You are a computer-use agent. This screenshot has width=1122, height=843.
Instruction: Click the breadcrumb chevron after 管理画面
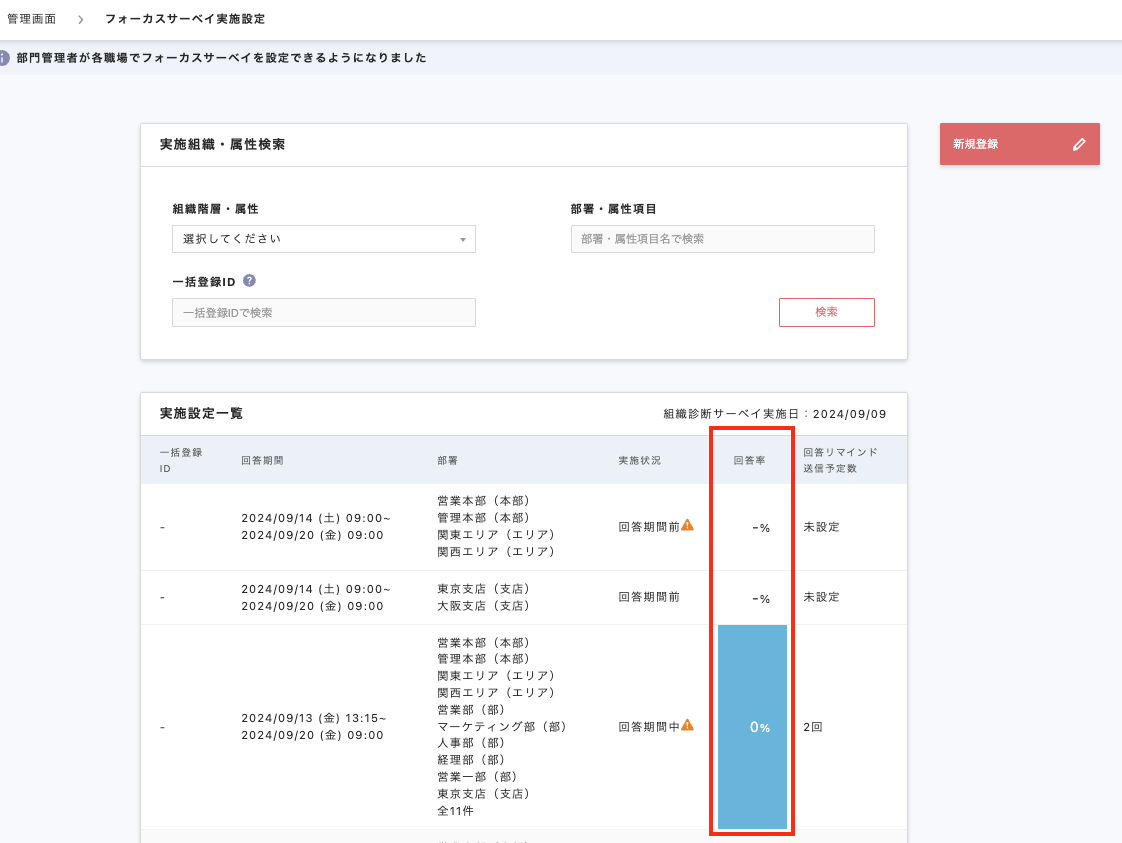[x=80, y=19]
